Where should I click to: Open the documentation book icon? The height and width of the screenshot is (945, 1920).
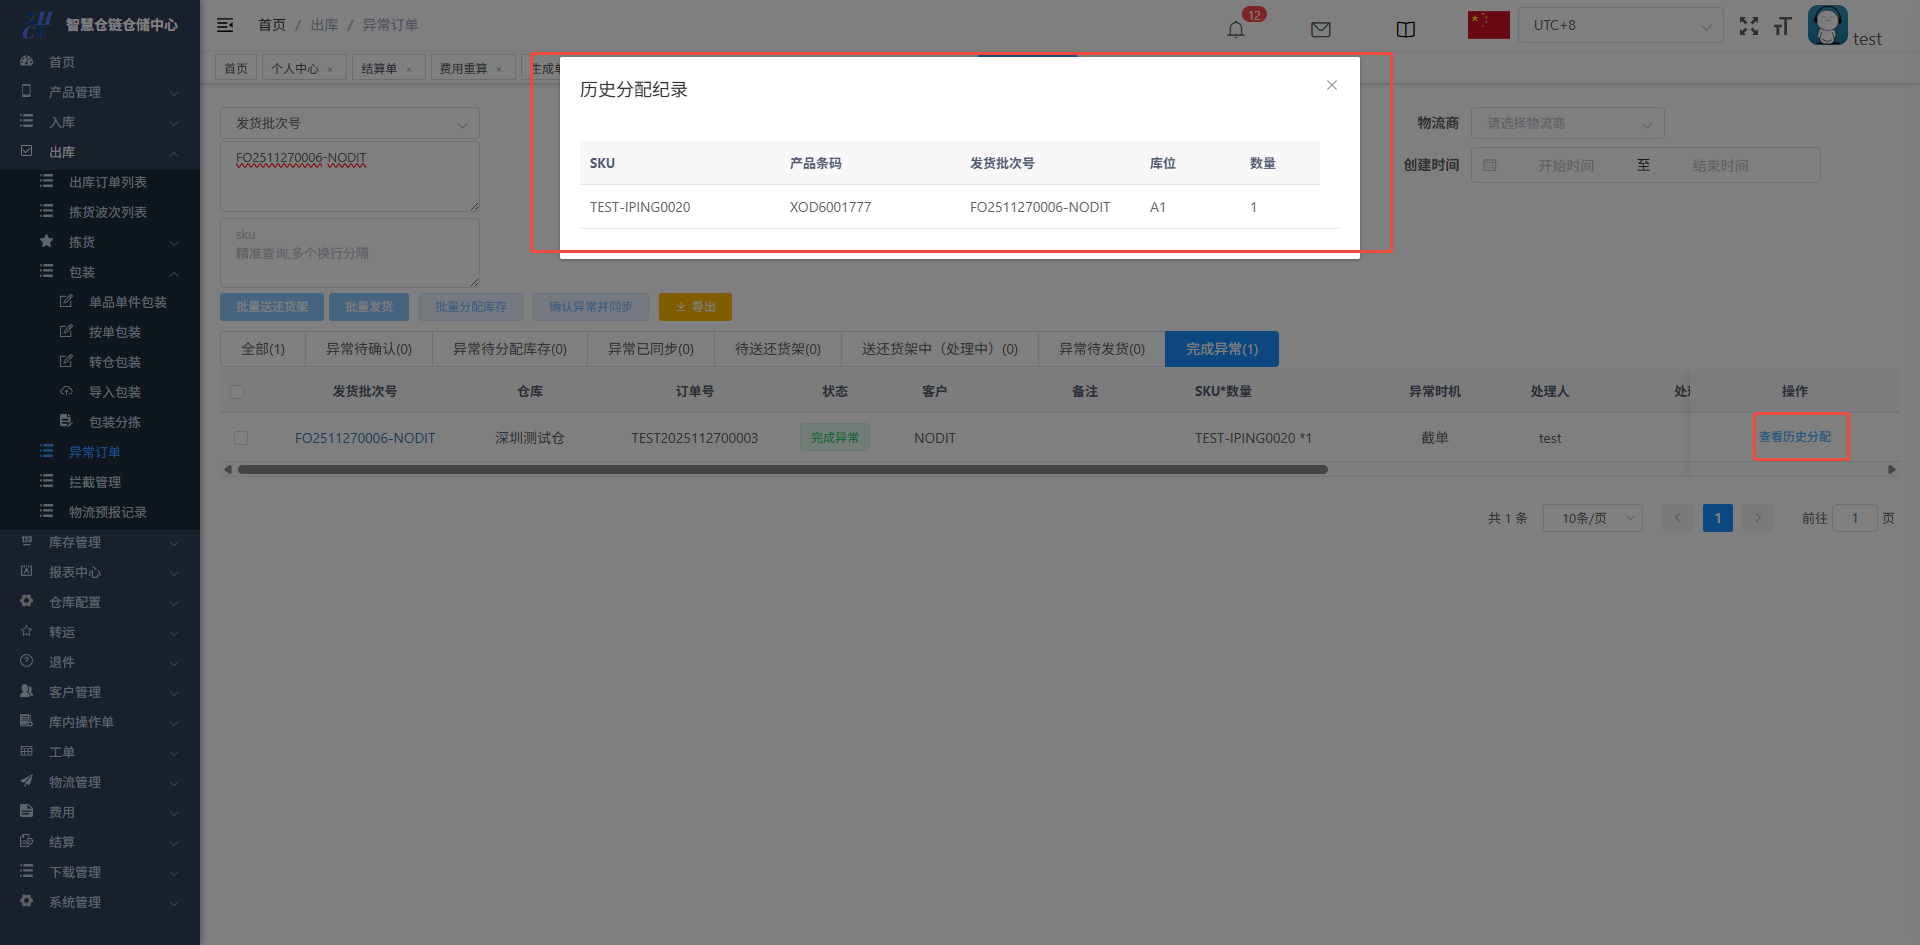pos(1405,29)
